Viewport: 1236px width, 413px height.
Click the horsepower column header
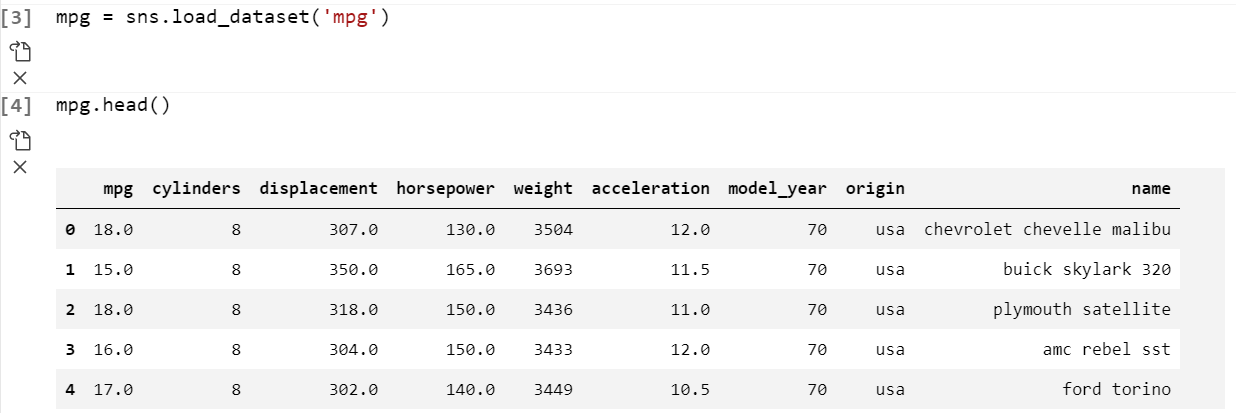point(445,188)
